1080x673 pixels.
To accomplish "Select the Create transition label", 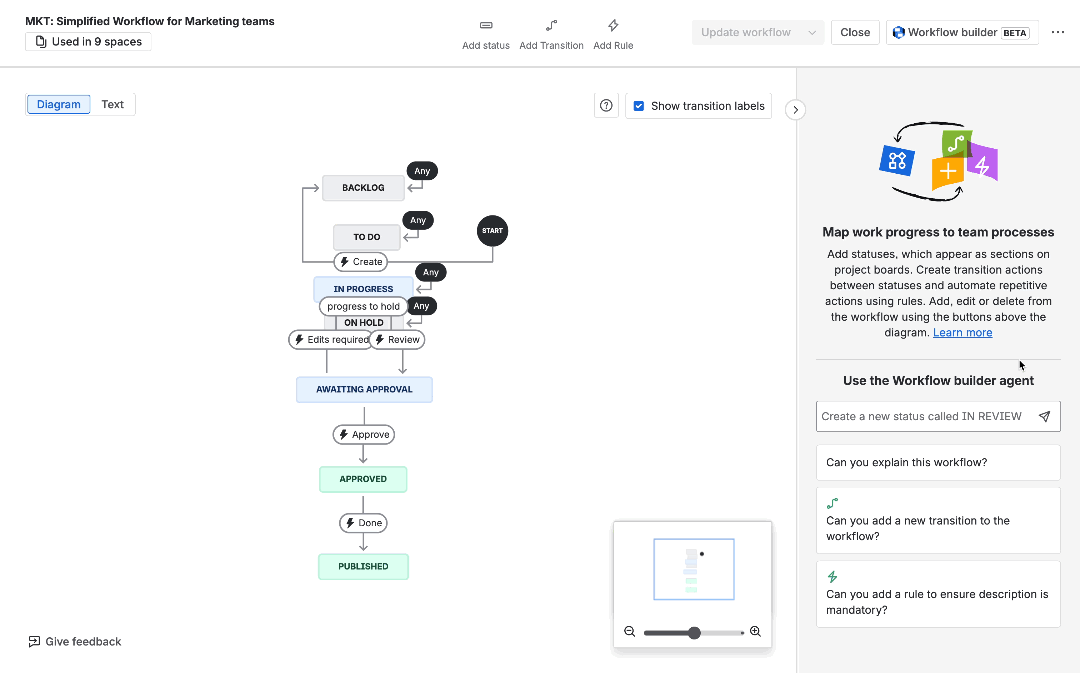I will 361,262.
